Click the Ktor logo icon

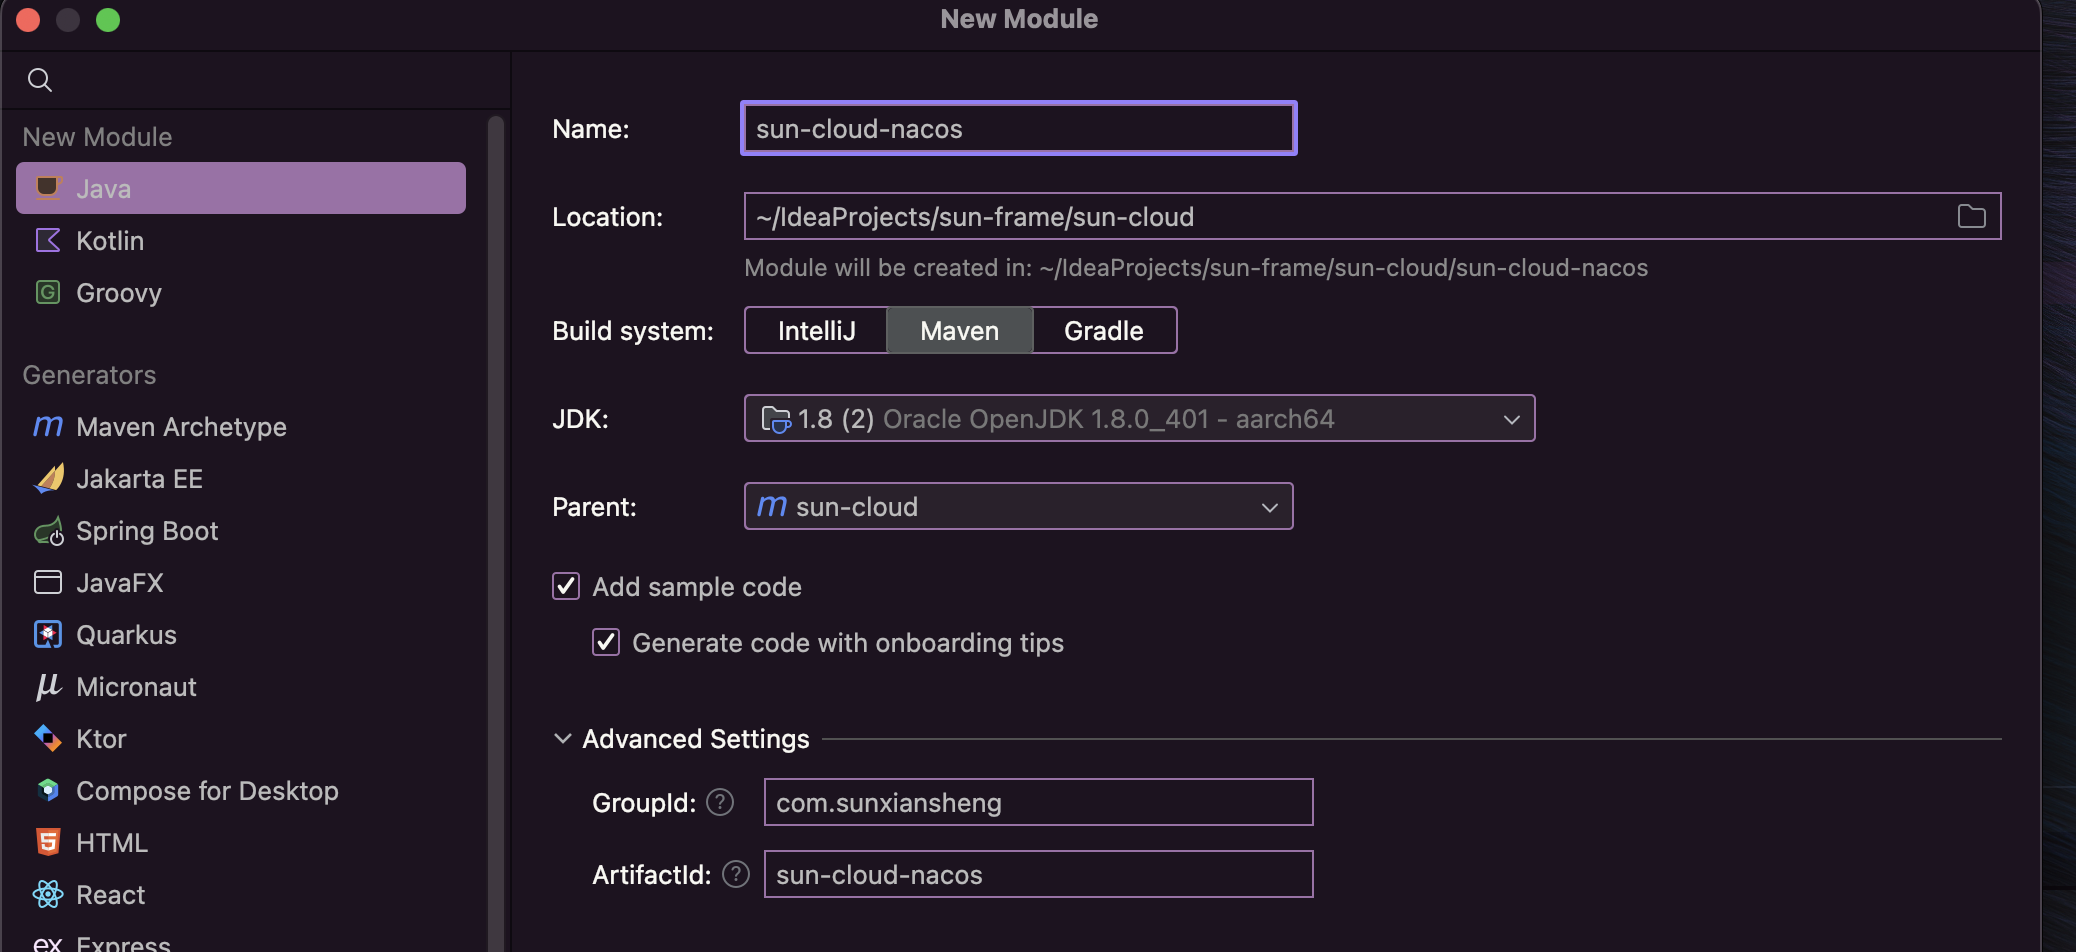coord(47,738)
